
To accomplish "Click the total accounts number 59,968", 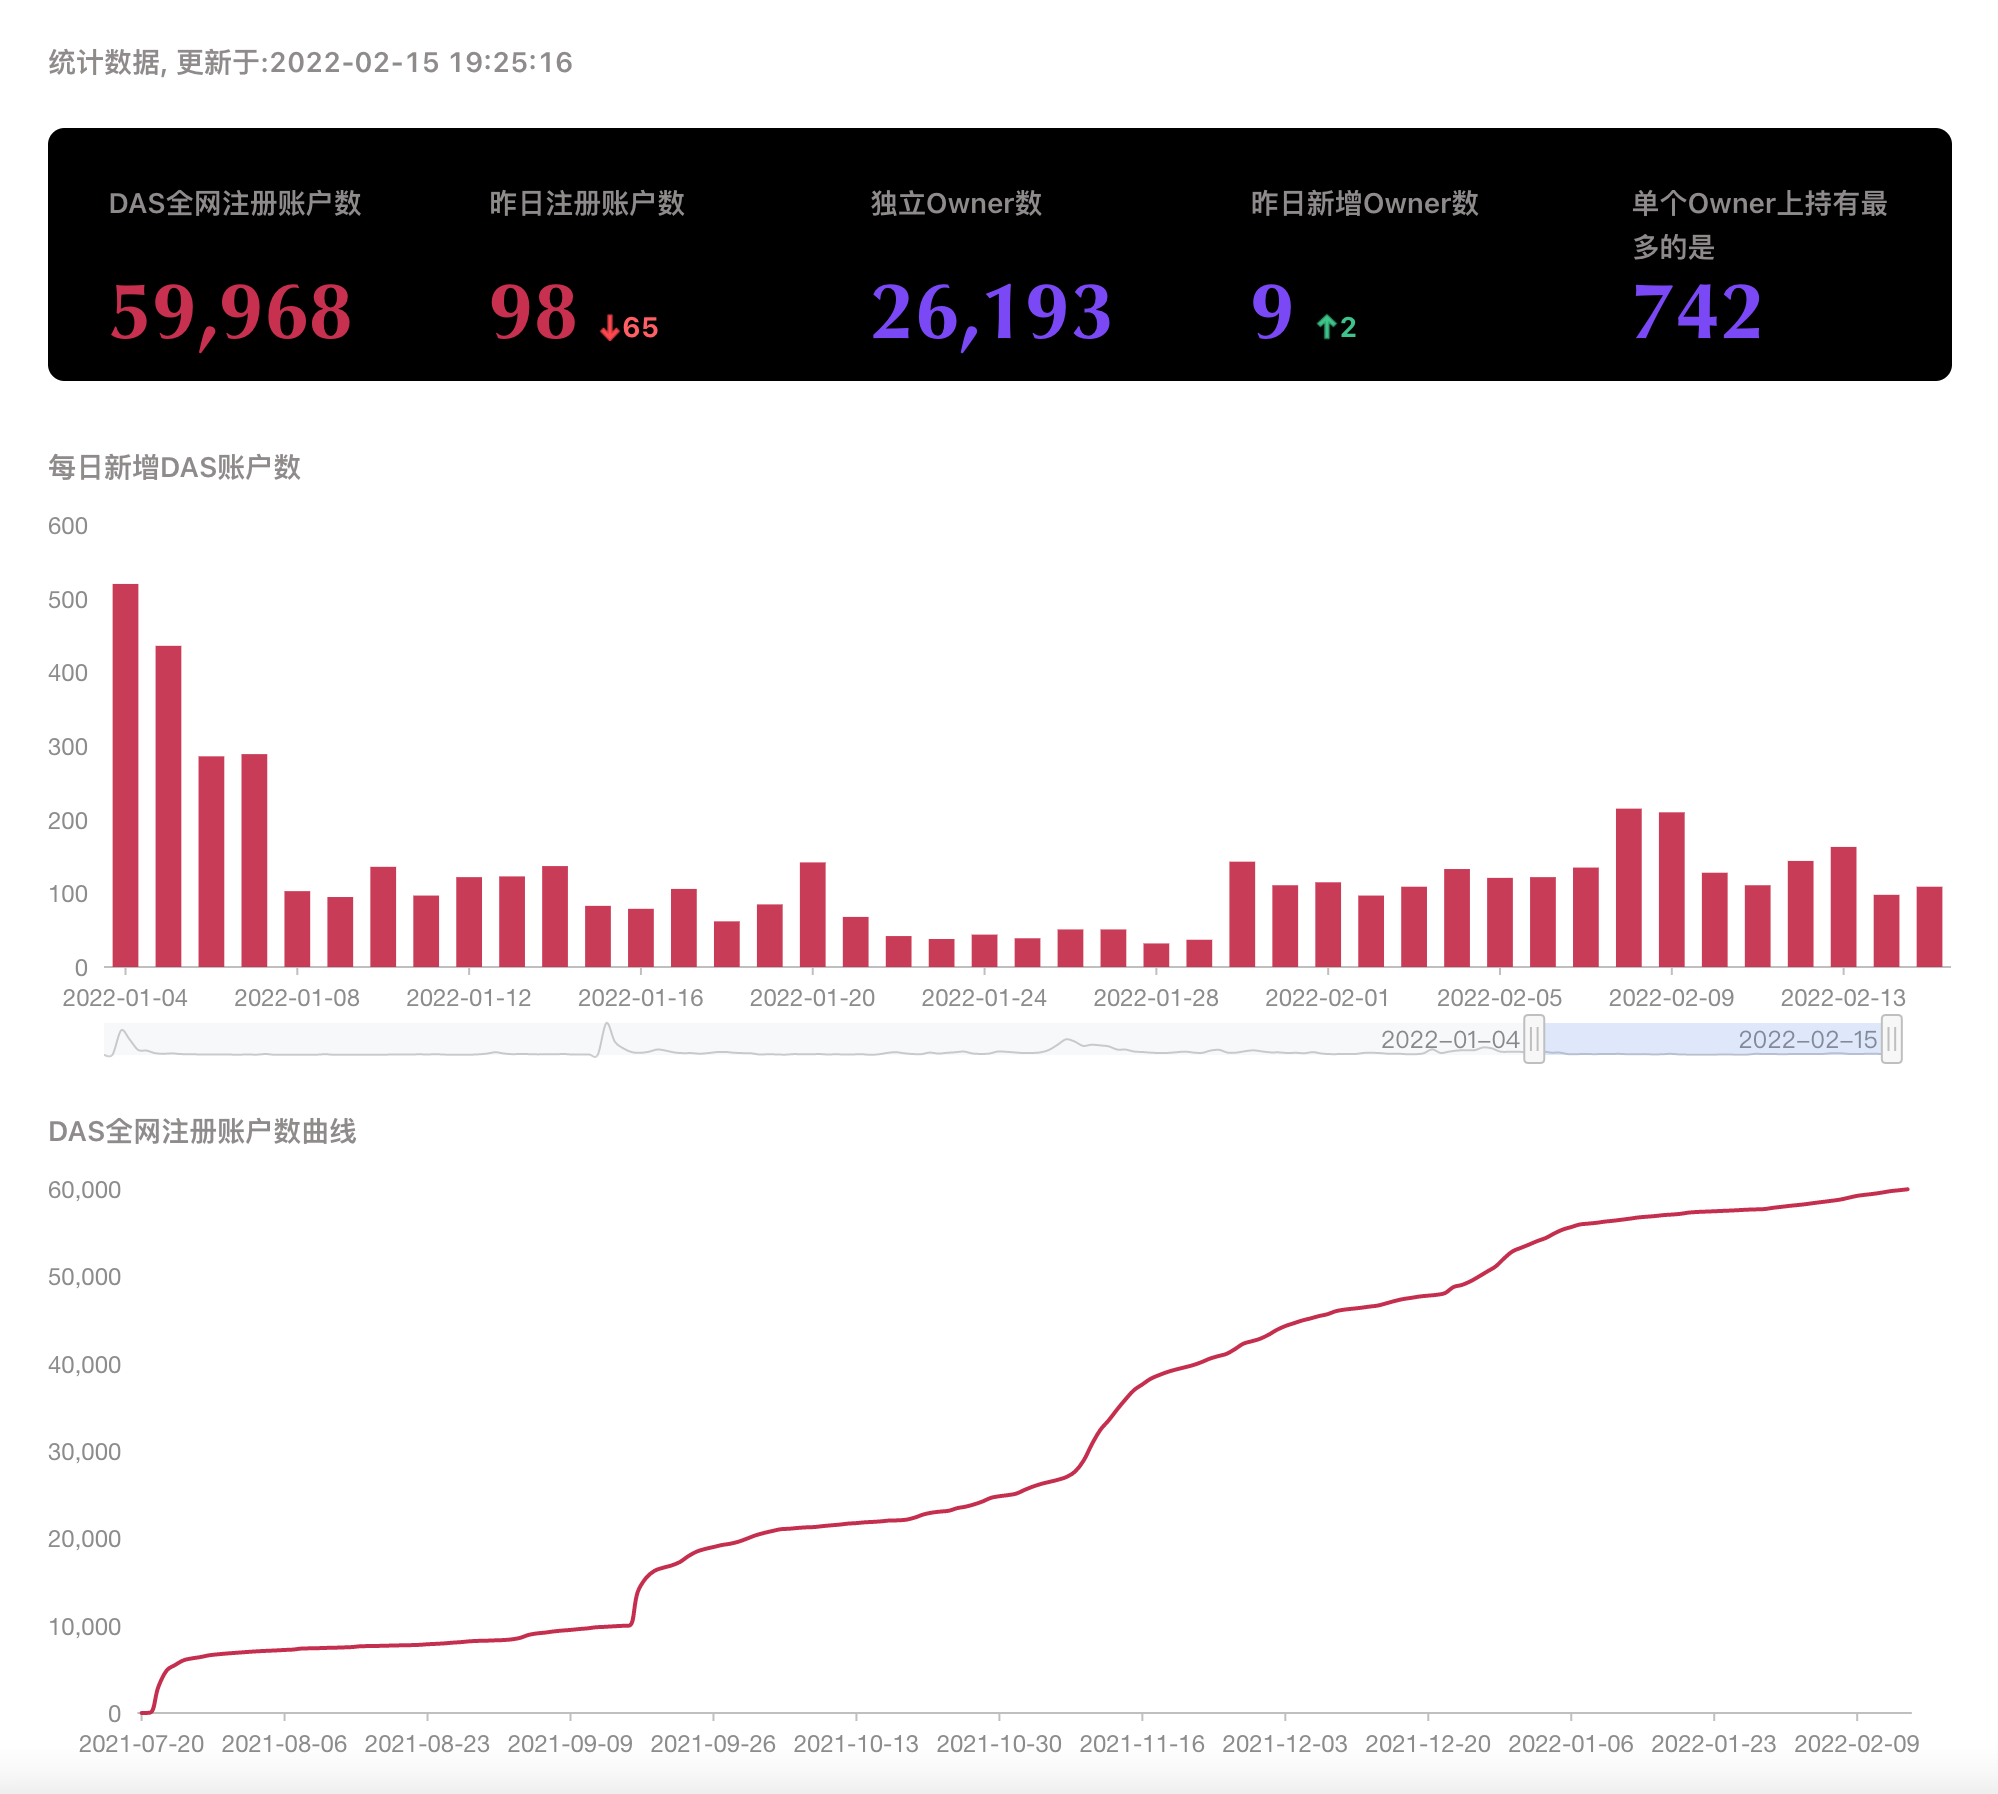I will point(231,313).
